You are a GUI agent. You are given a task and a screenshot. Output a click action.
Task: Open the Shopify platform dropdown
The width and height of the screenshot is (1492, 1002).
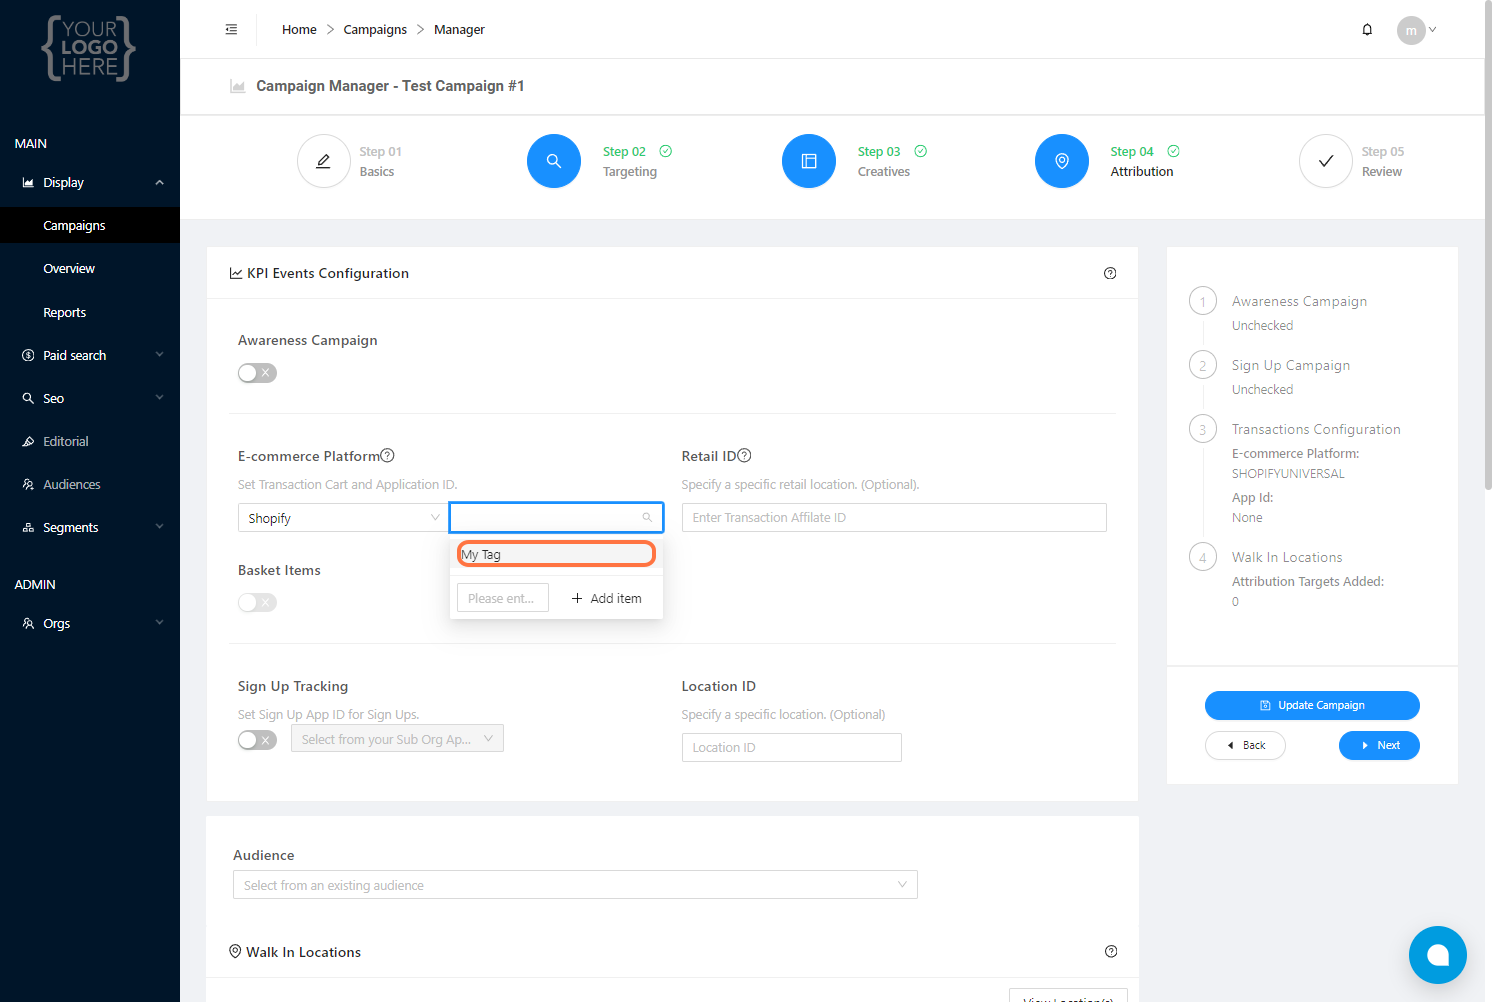click(343, 518)
